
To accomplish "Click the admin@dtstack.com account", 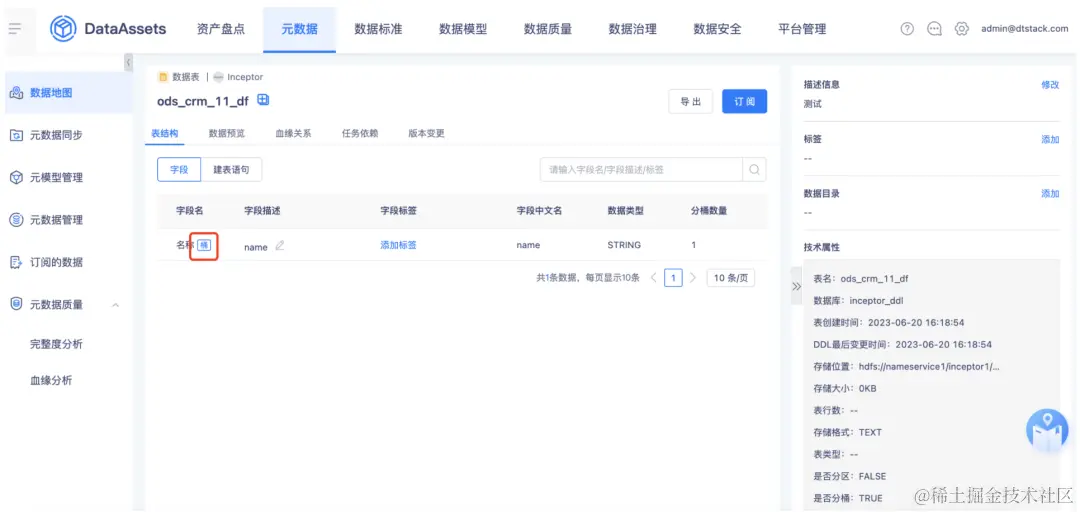I will [x=1025, y=29].
